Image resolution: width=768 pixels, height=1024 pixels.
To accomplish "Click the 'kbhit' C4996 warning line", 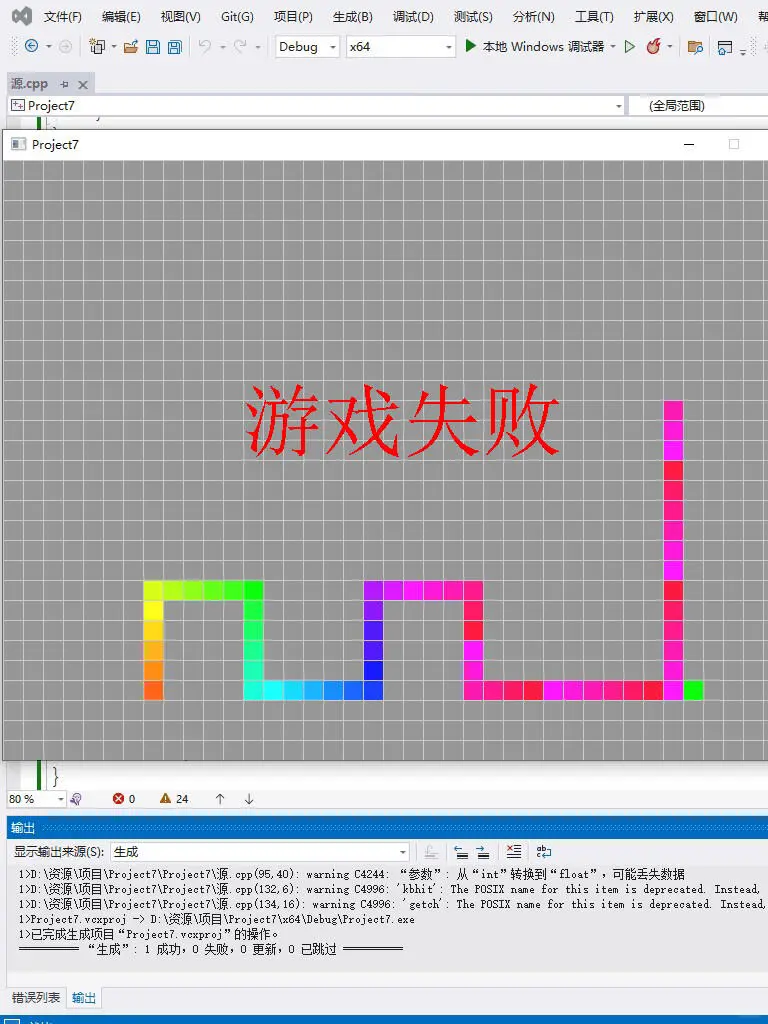I will pyautogui.click(x=389, y=889).
